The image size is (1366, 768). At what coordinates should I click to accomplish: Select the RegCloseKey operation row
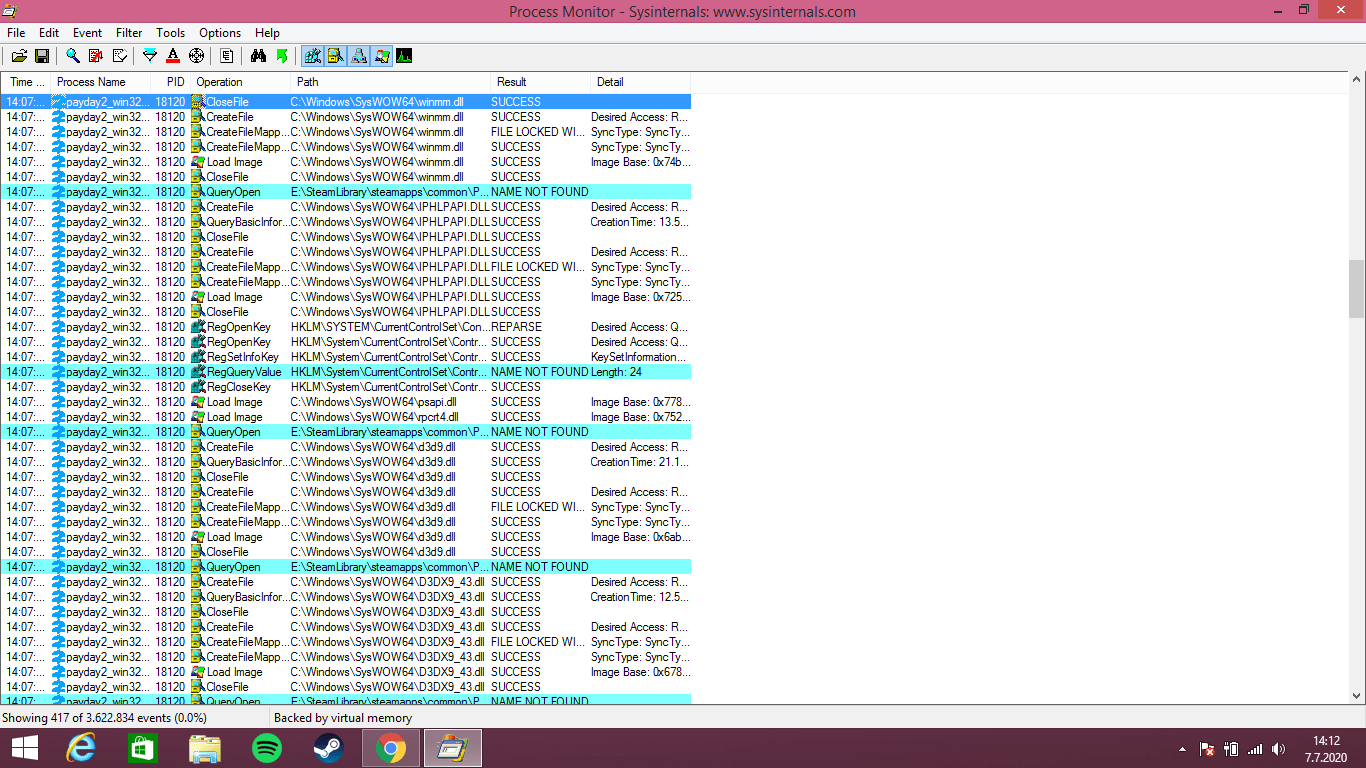[x=345, y=387]
